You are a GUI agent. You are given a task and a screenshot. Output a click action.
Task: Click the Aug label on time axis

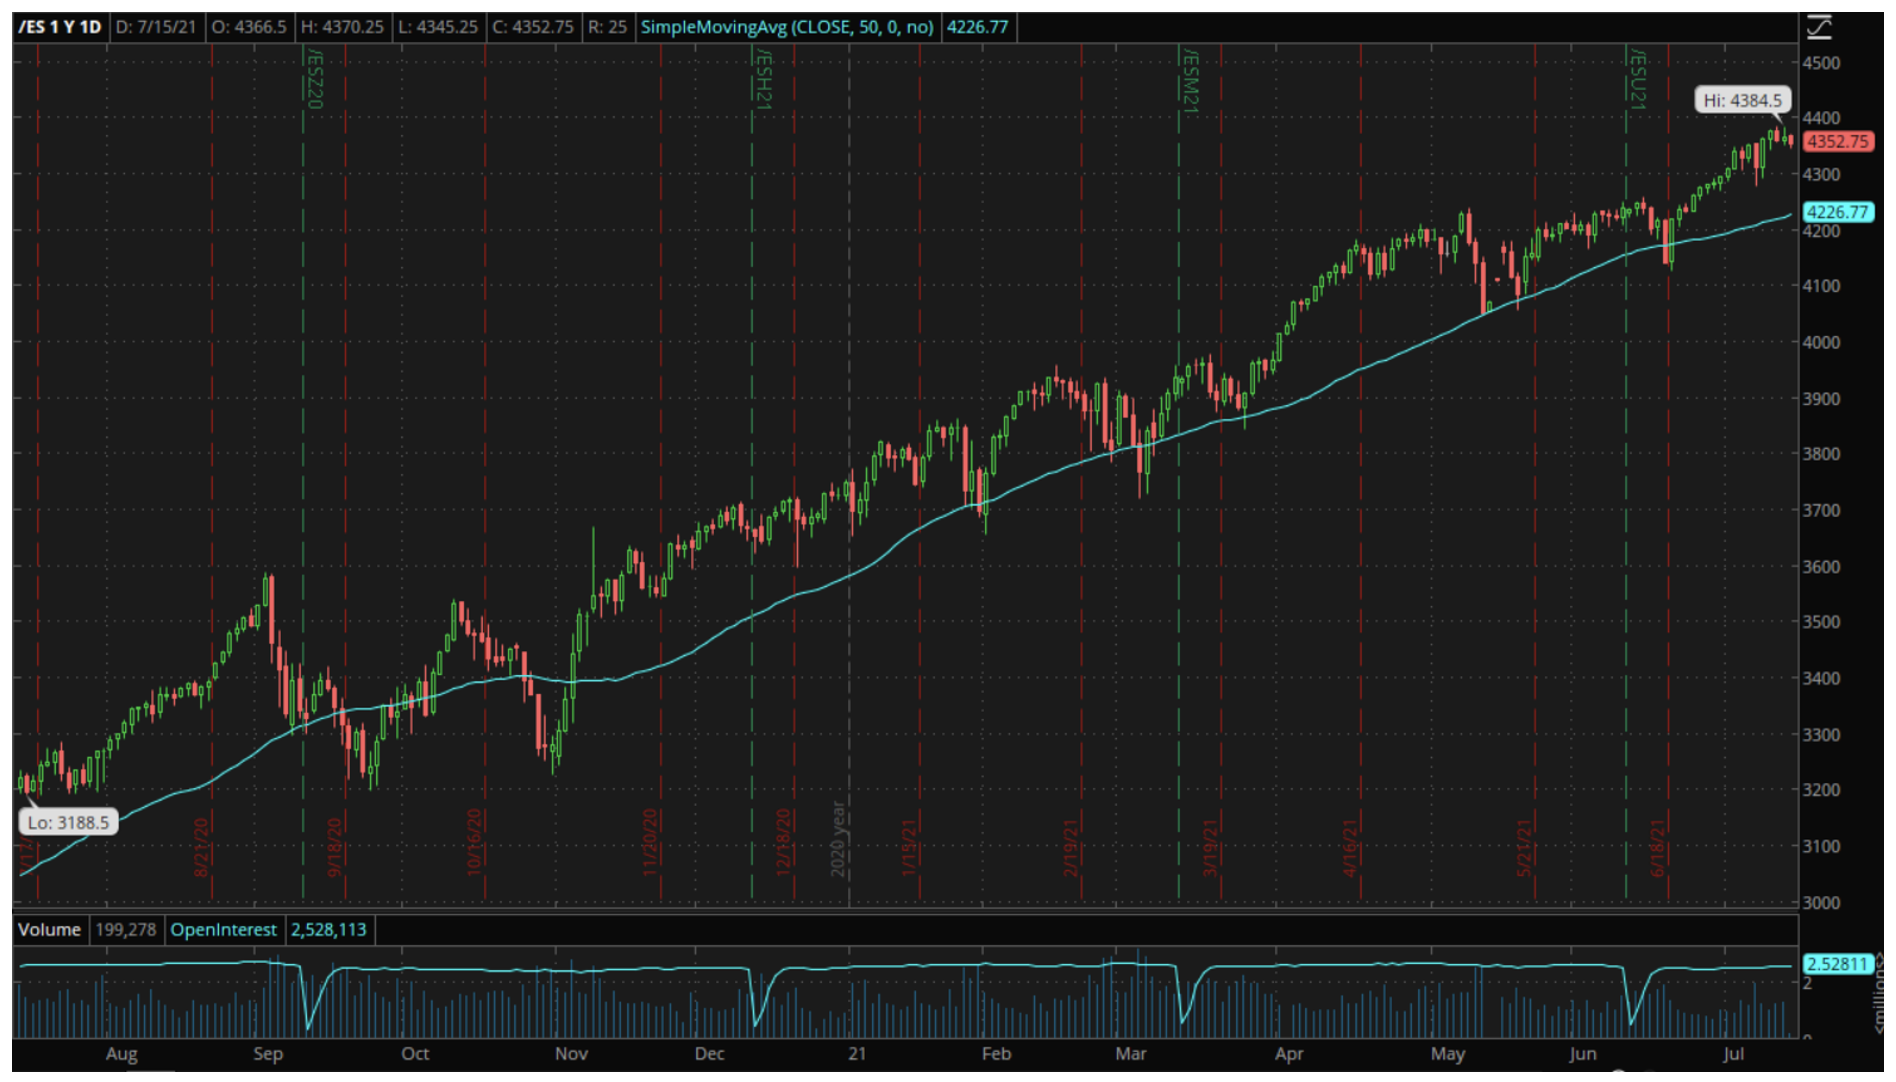(x=121, y=1053)
